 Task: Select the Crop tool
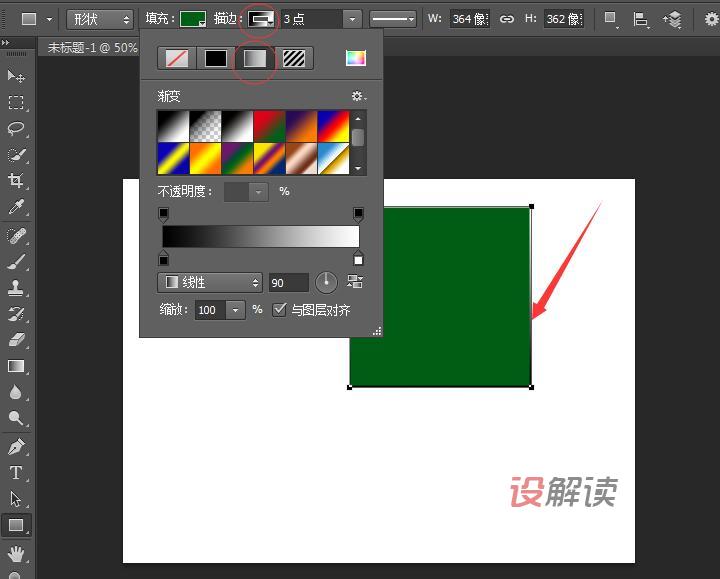pos(16,181)
